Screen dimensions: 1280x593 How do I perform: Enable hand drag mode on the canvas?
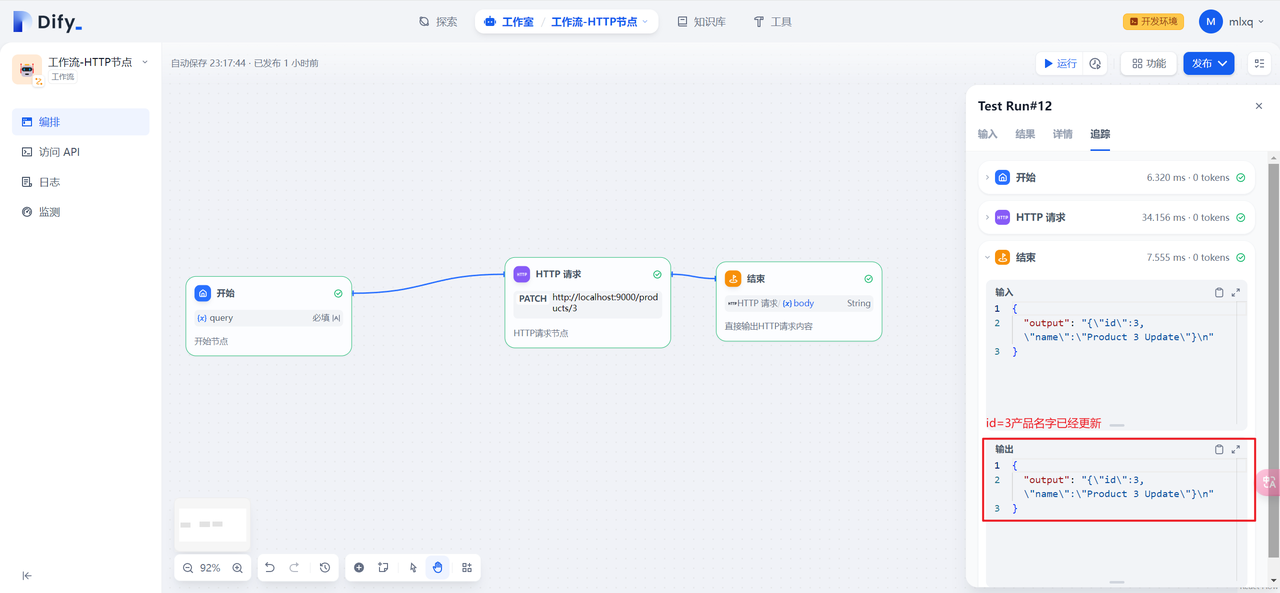(x=437, y=567)
